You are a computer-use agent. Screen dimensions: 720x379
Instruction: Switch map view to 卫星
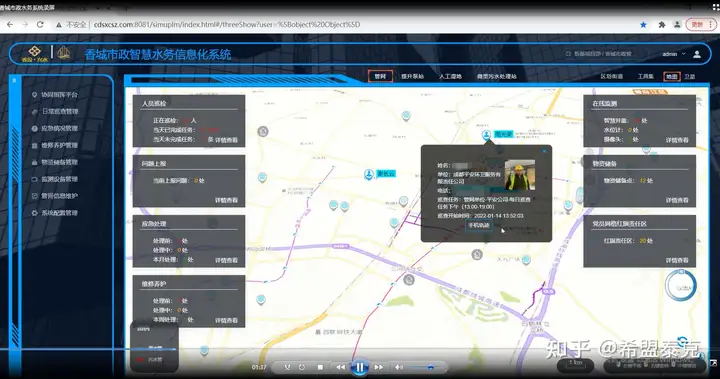coord(689,77)
